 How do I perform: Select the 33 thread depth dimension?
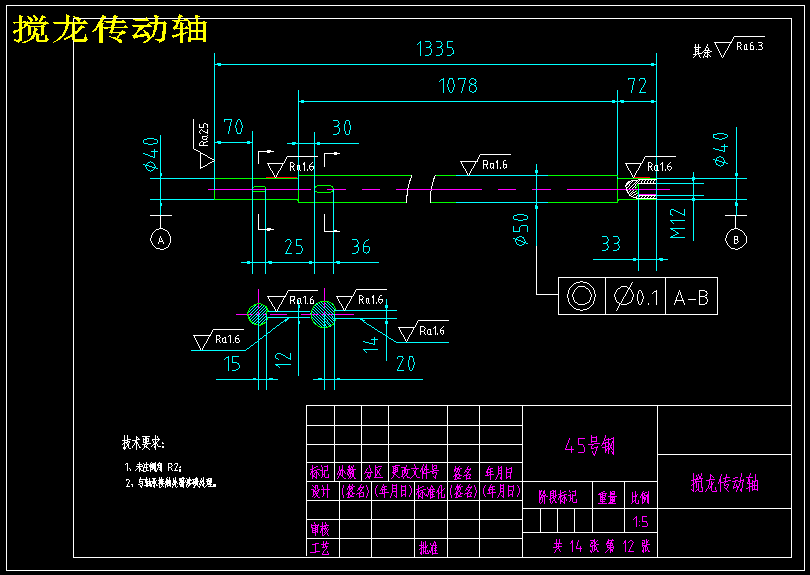pyautogui.click(x=611, y=244)
